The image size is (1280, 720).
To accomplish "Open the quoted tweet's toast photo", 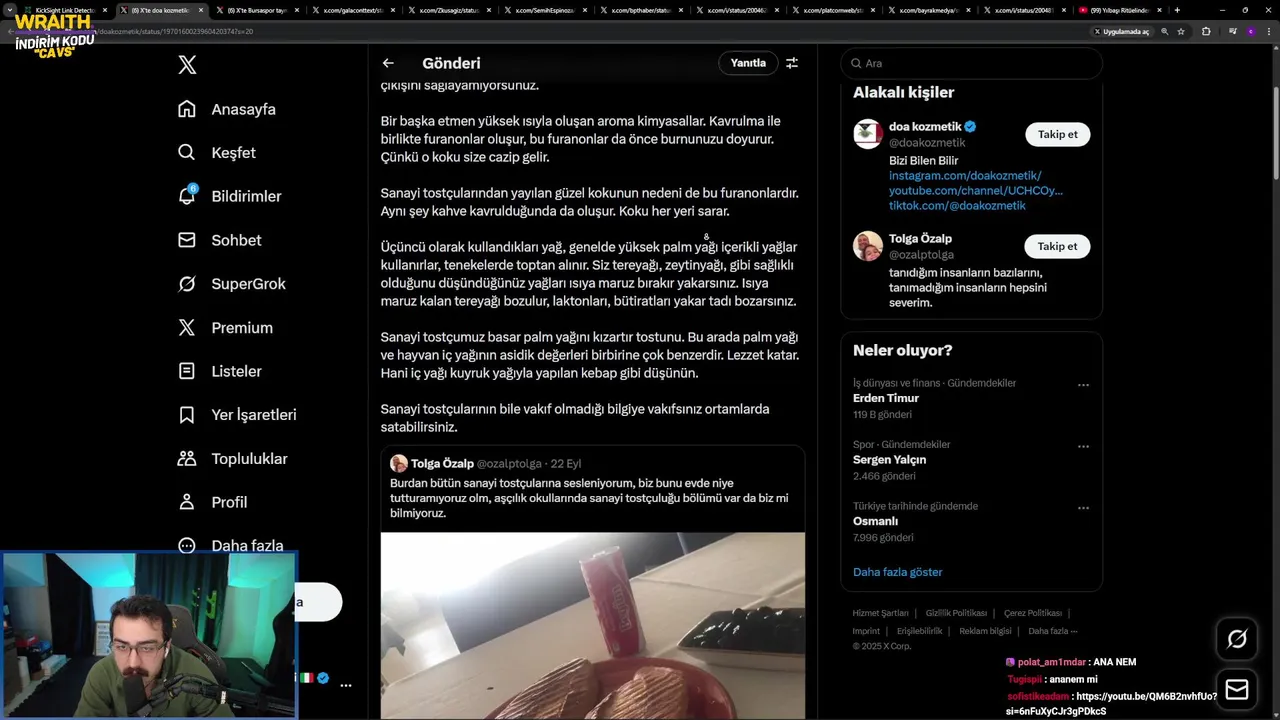I will pos(592,626).
